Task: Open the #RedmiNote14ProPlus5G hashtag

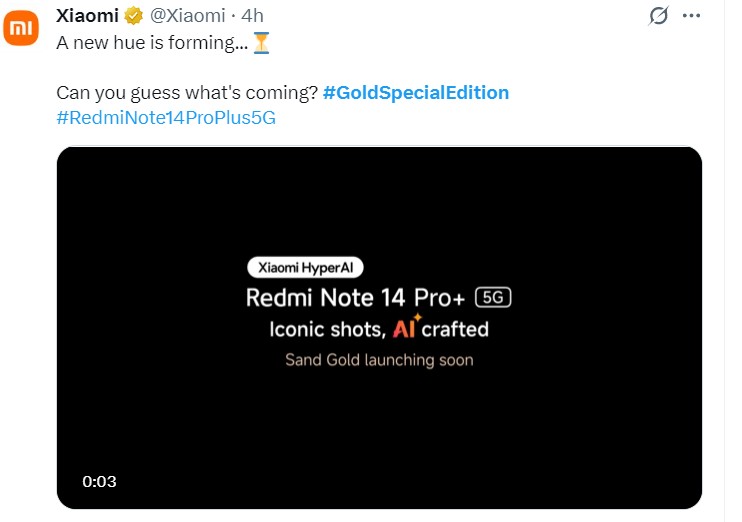Action: pos(166,118)
